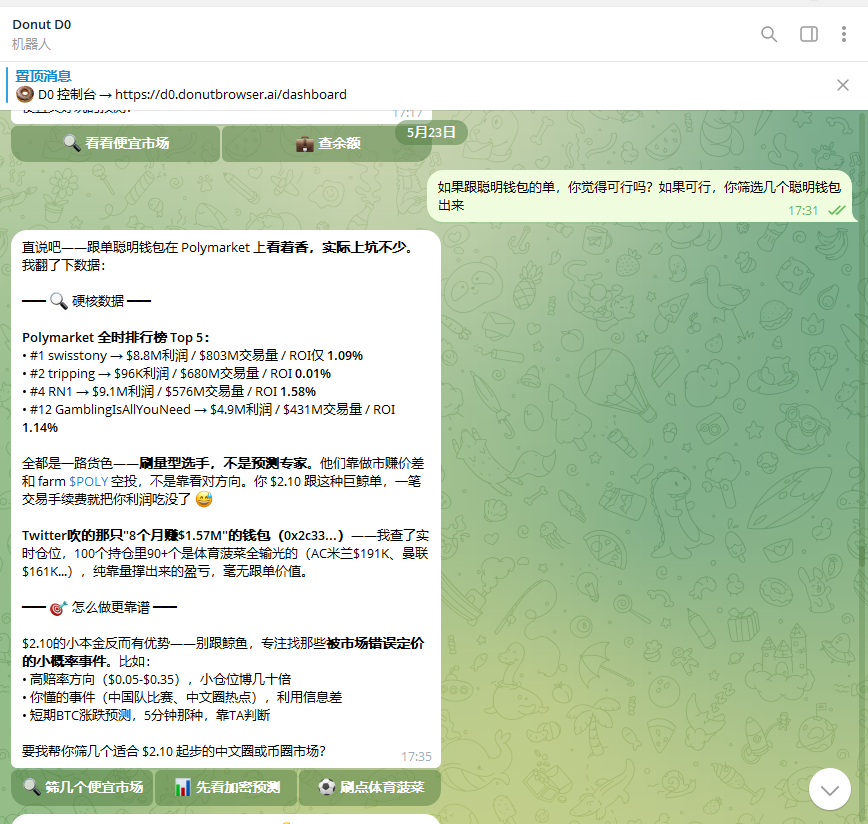
Task: Click the Polymarket 全时排行榜 Top 5 heading
Action: tap(116, 338)
